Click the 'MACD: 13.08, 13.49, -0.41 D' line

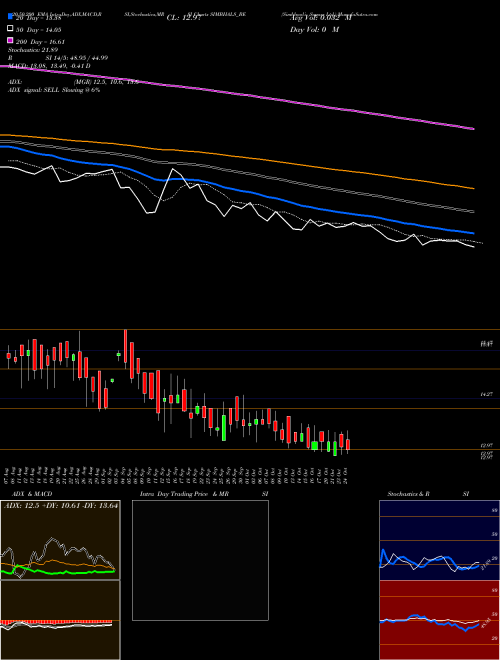[49, 66]
